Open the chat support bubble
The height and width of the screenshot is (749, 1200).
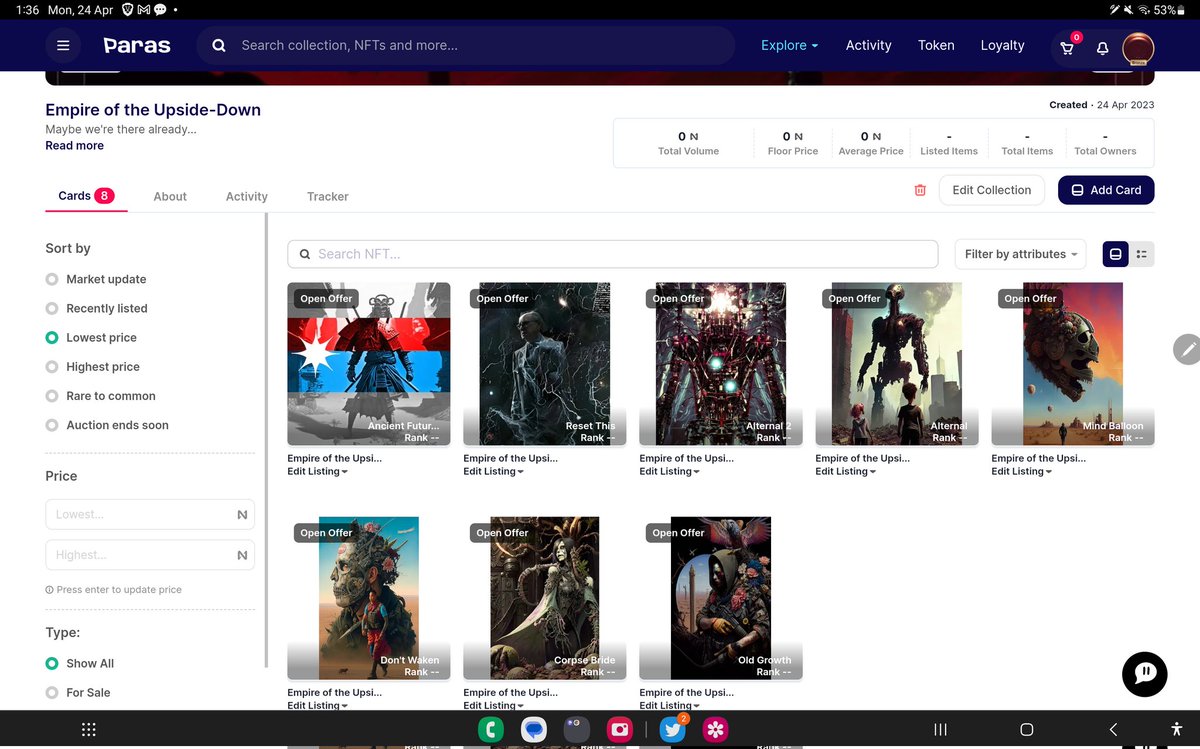pos(1145,673)
